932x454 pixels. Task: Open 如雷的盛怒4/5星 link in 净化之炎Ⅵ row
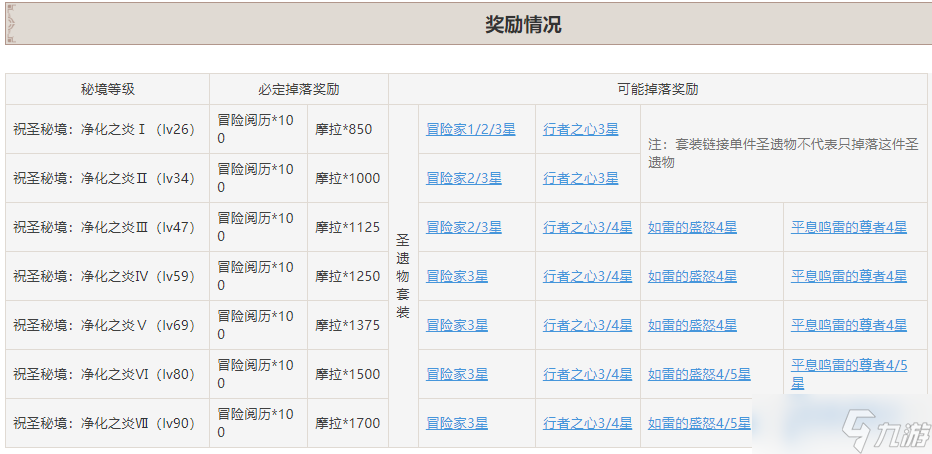[699, 374]
